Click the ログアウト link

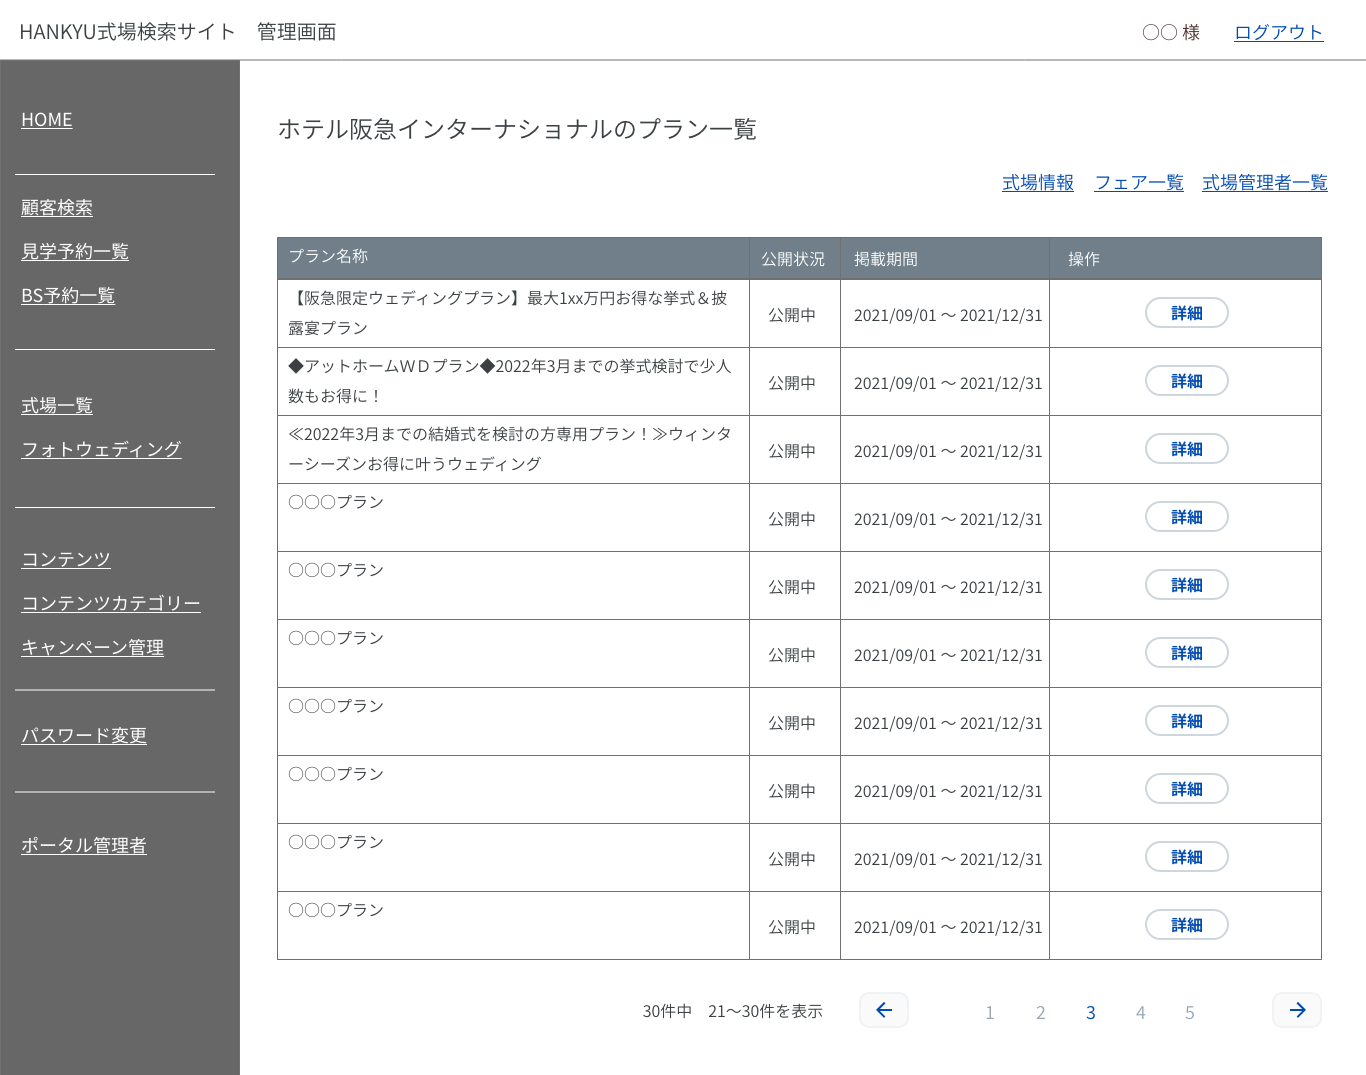(x=1278, y=32)
